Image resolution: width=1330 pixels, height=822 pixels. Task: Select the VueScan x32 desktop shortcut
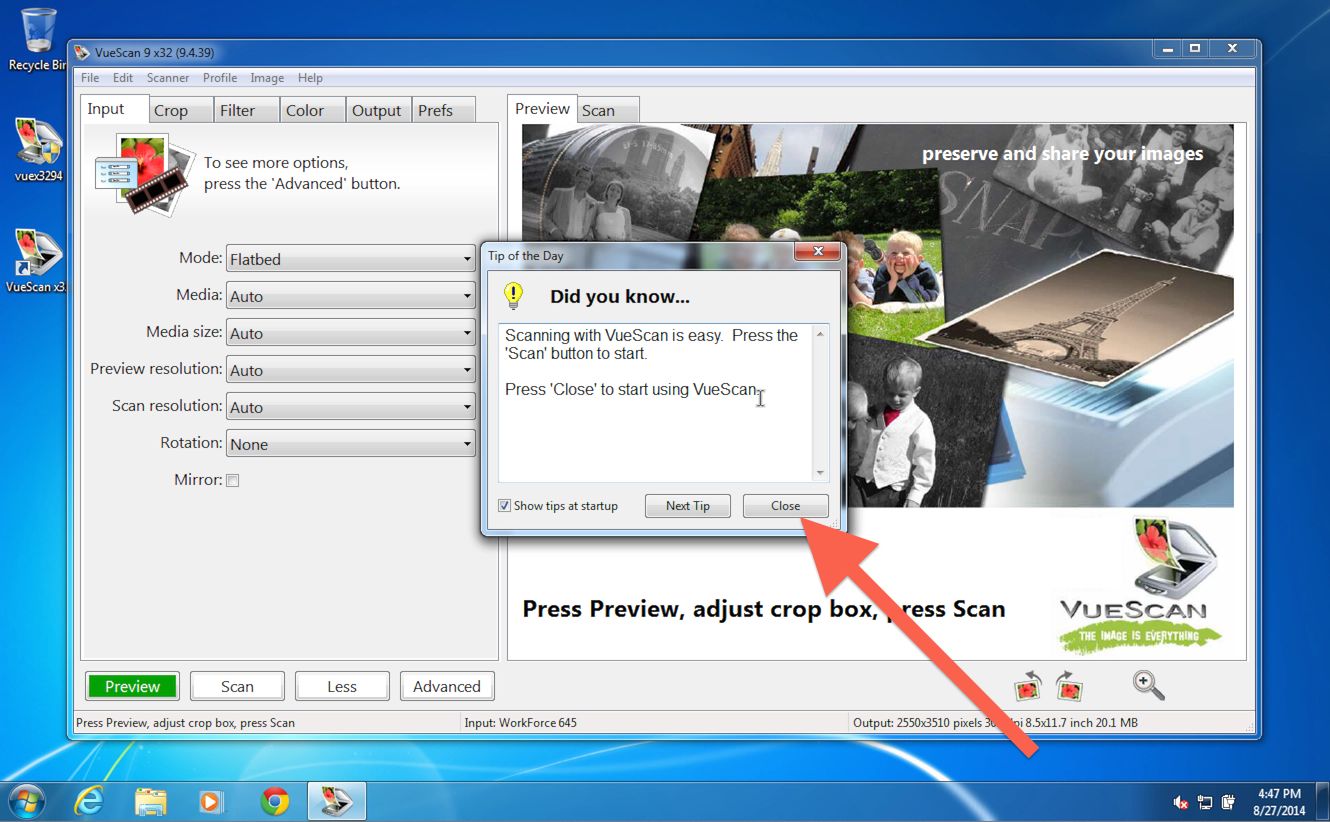37,260
